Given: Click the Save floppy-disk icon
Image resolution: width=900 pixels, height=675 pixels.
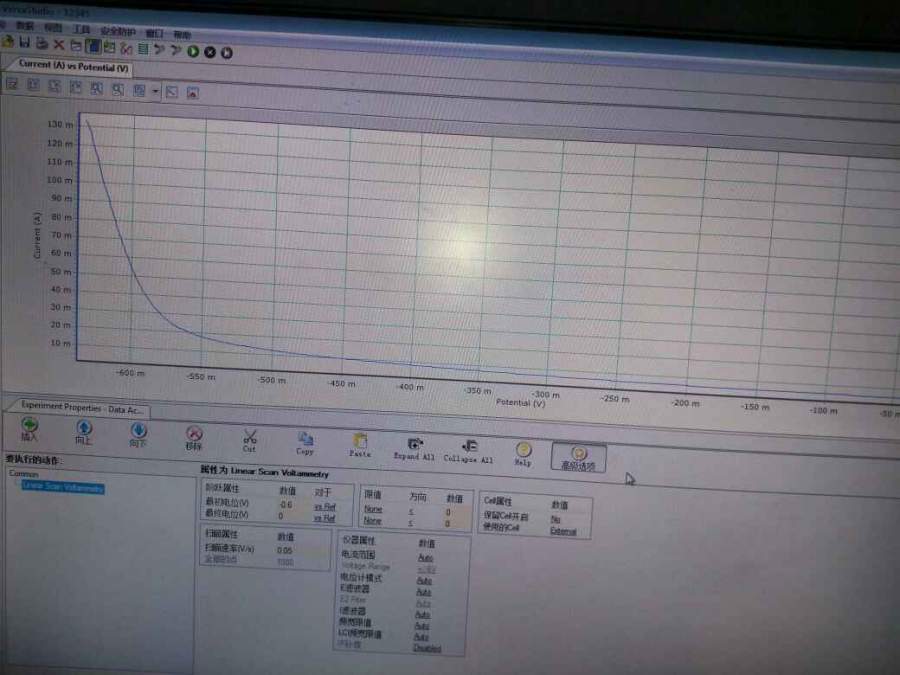Looking at the screenshot, I should click(x=25, y=42).
